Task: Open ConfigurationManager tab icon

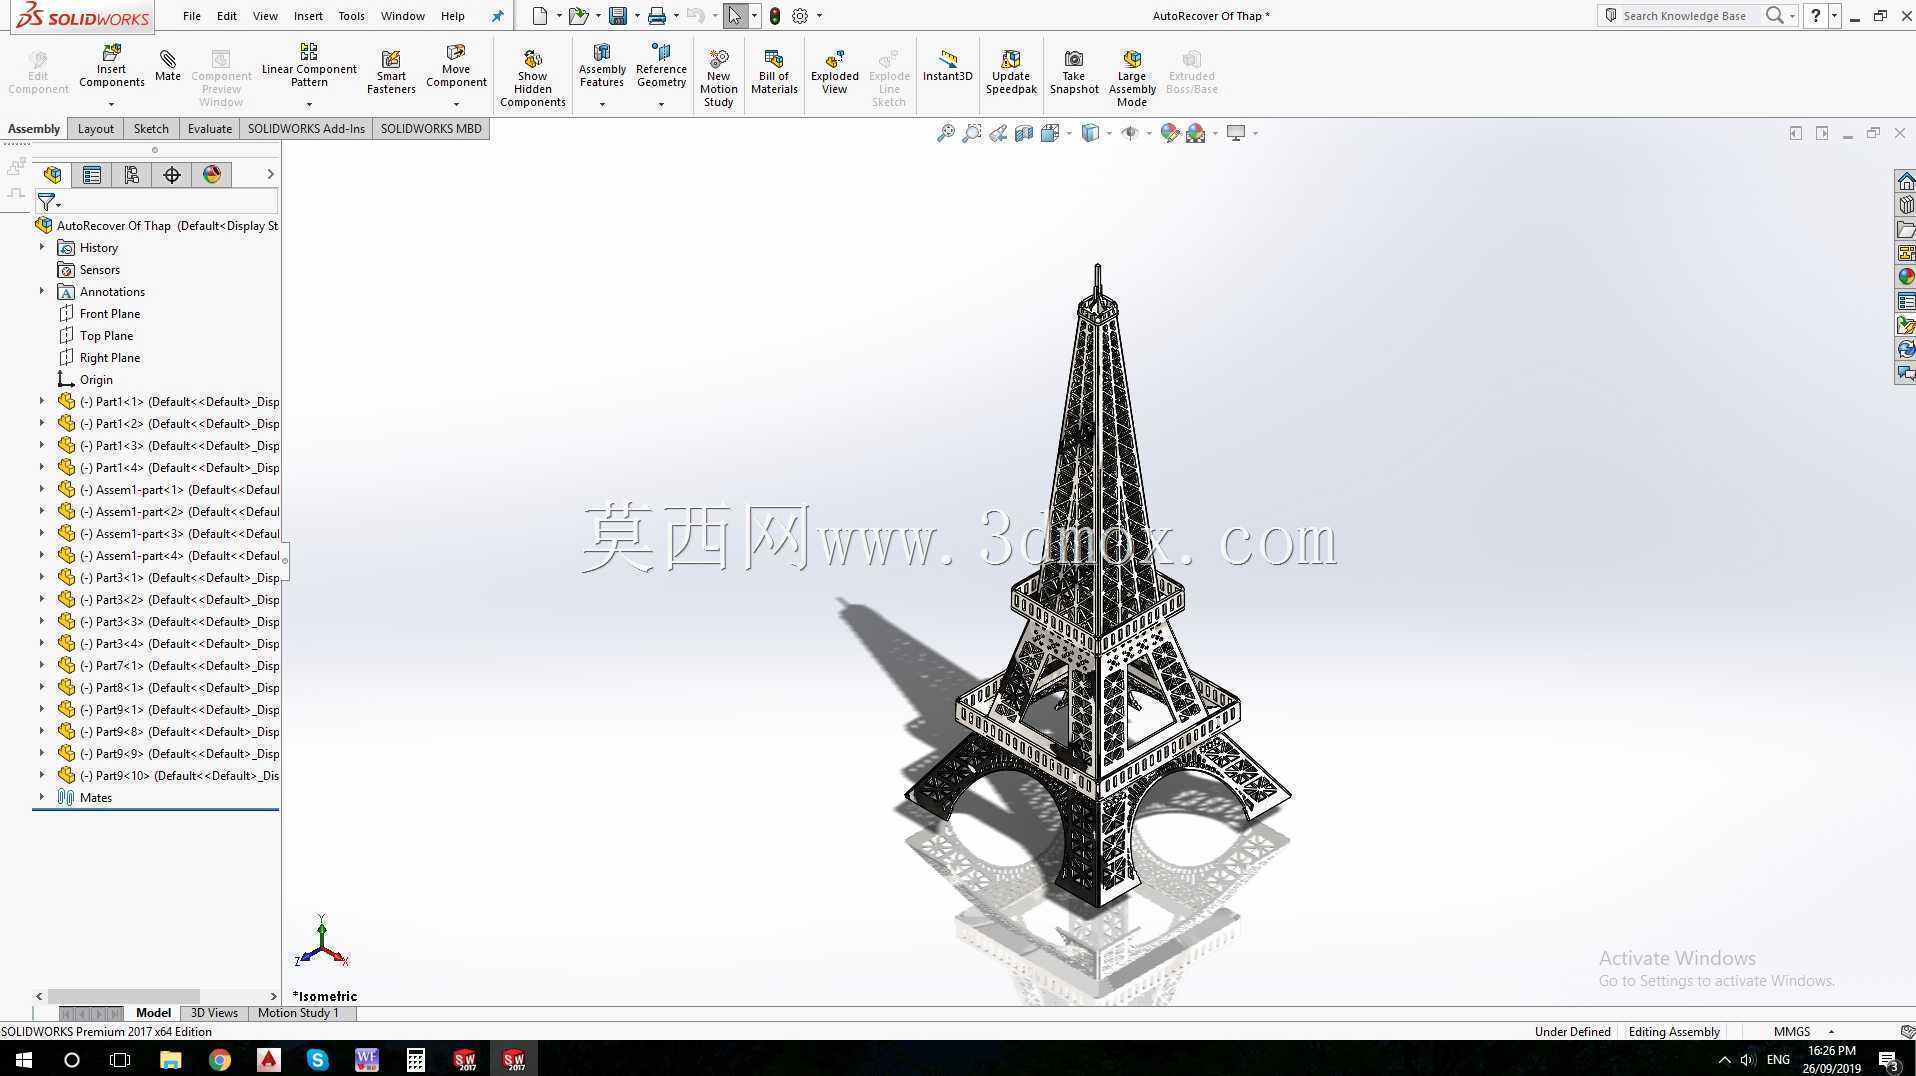Action: (132, 175)
